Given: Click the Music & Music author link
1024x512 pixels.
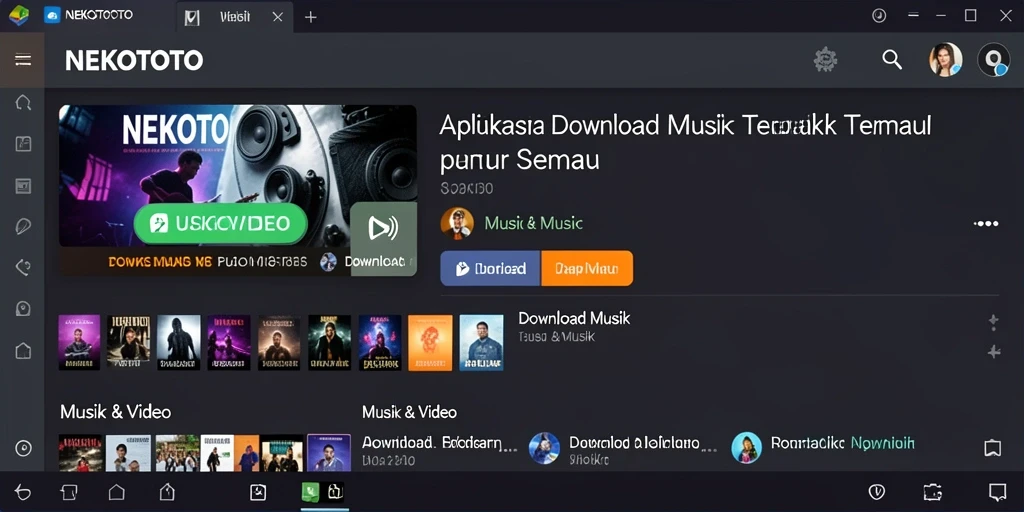Looking at the screenshot, I should pyautogui.click(x=534, y=223).
